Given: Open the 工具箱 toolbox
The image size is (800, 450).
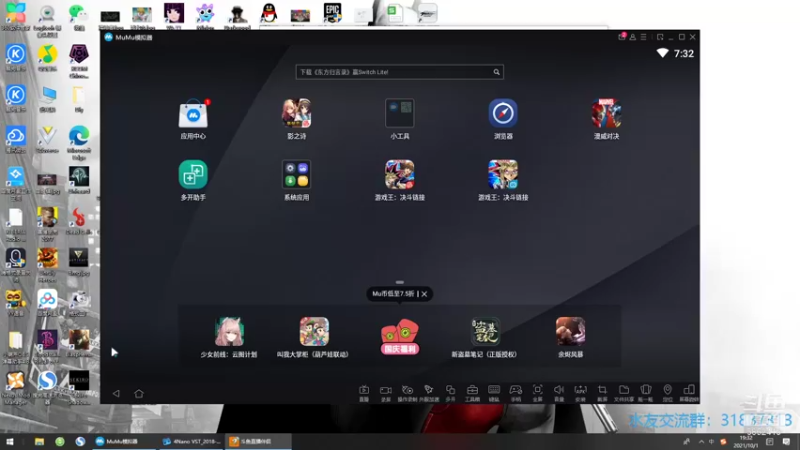Looking at the screenshot, I should pos(472,393).
